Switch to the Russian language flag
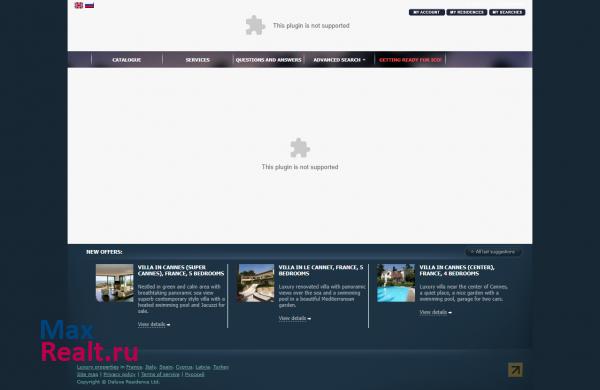The height and width of the screenshot is (390, 600). (x=90, y=5)
